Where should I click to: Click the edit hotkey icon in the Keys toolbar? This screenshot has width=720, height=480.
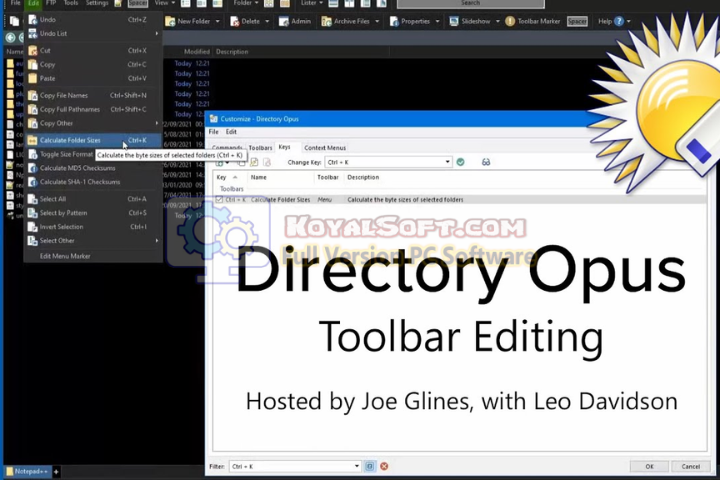pos(254,162)
